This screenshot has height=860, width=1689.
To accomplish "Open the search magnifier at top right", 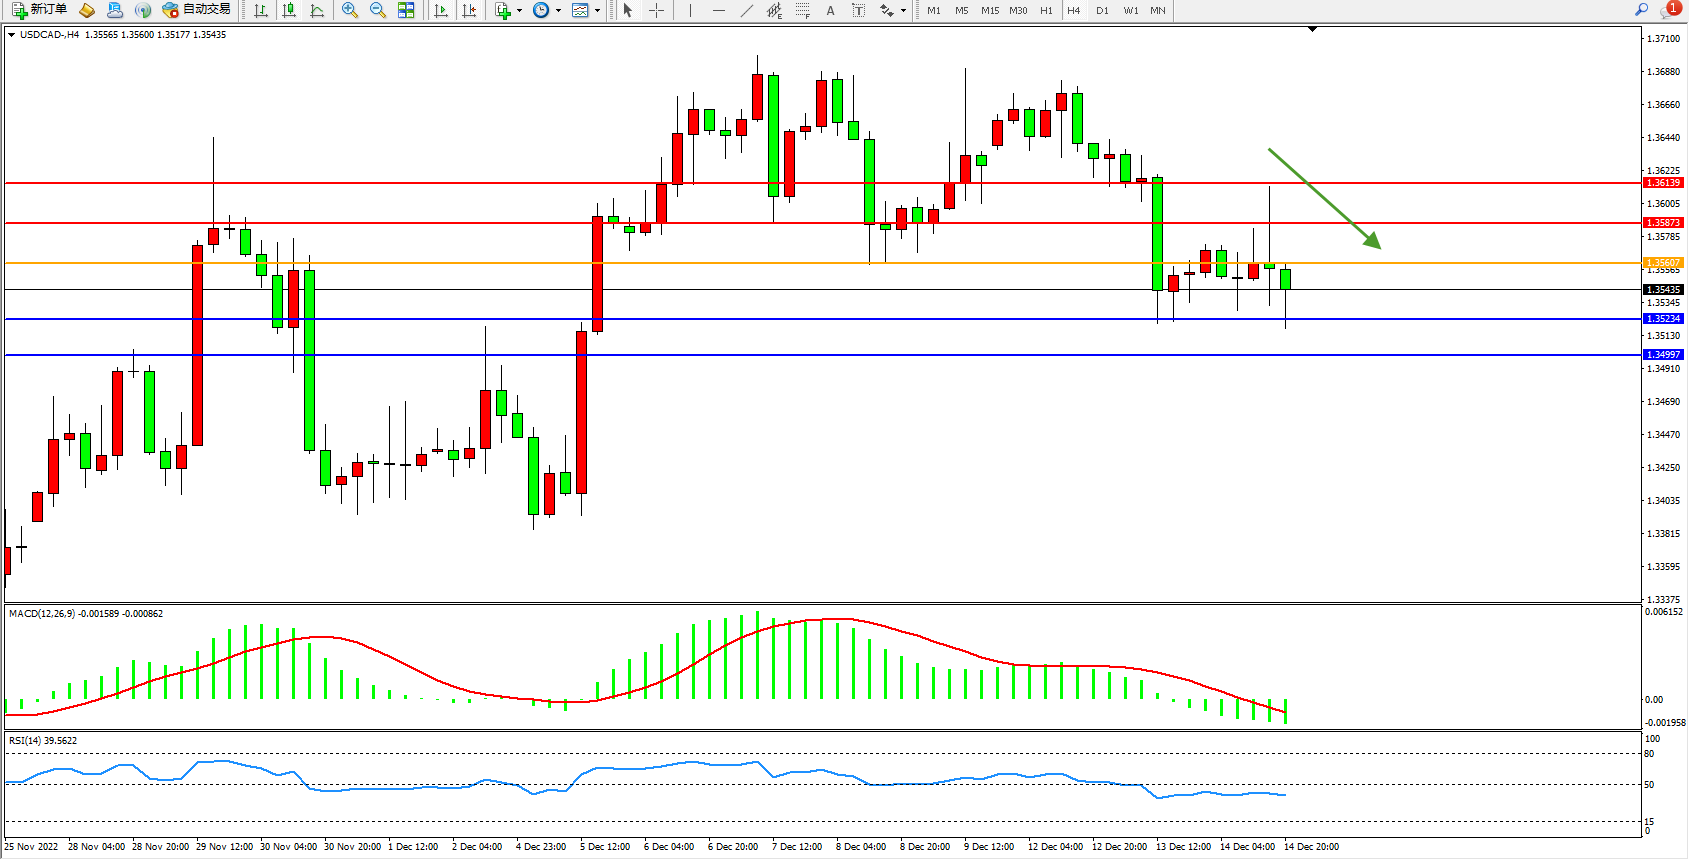I will tap(1641, 10).
